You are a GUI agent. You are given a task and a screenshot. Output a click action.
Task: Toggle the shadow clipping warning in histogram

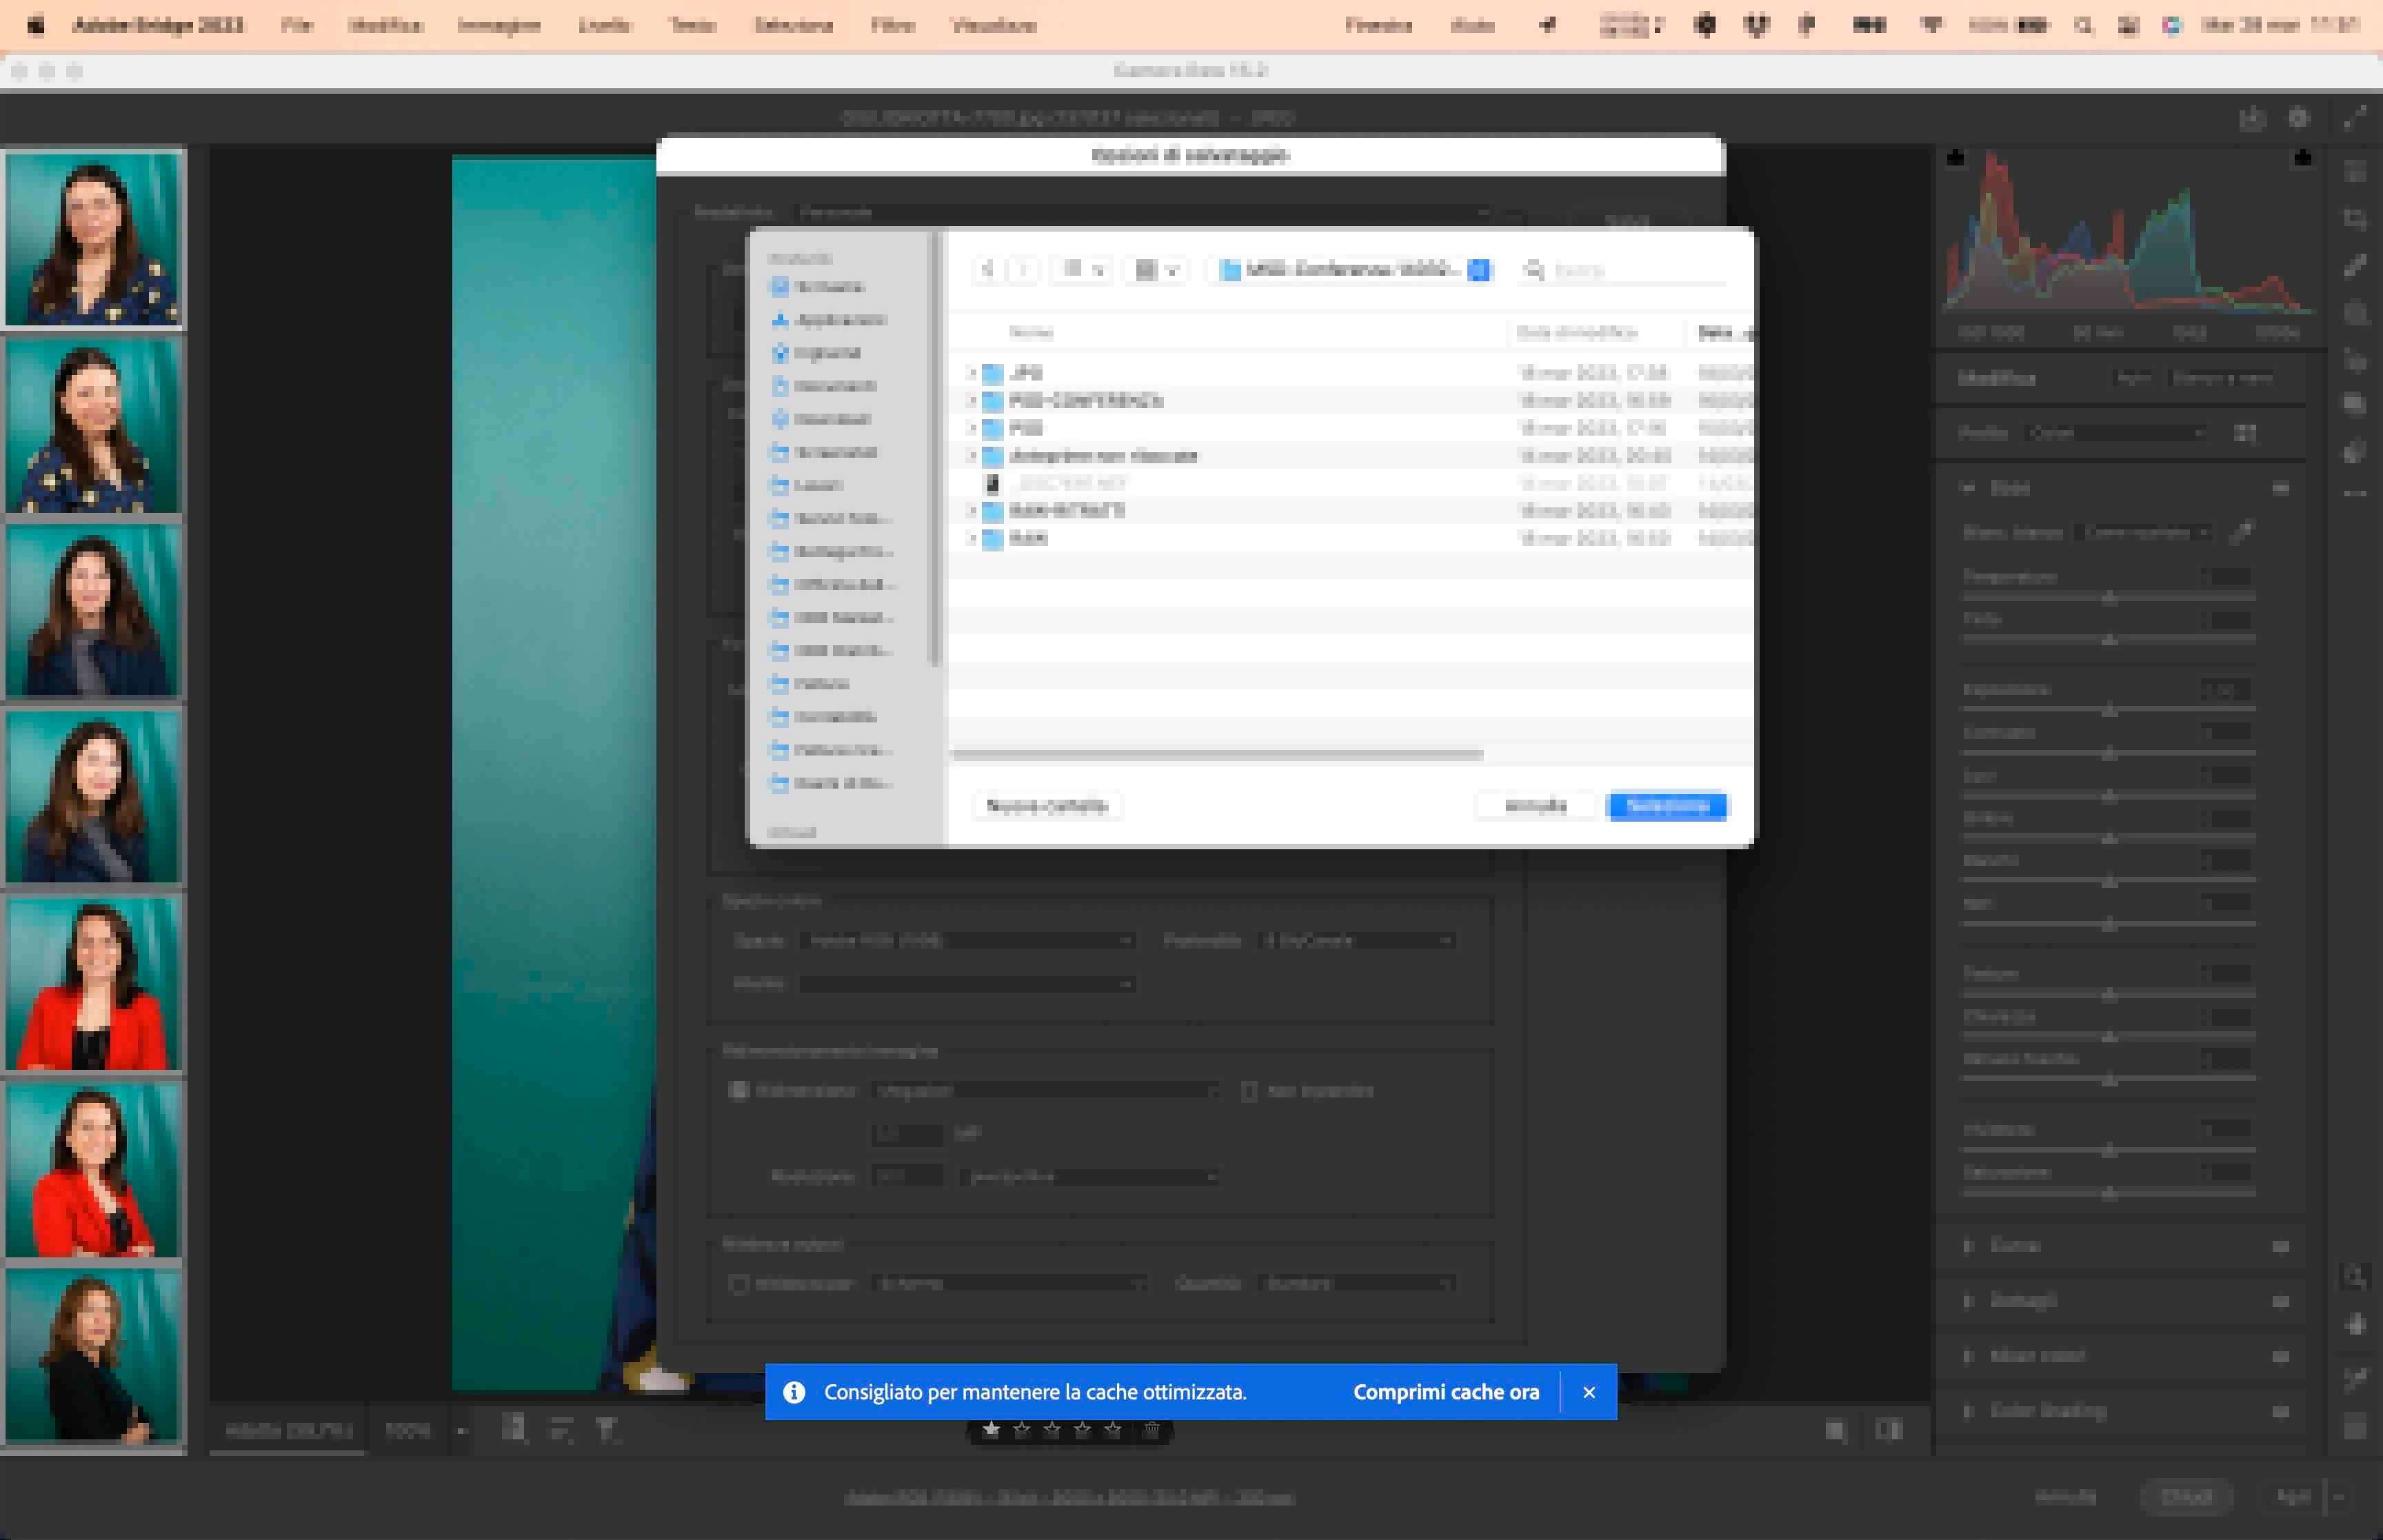1956,158
